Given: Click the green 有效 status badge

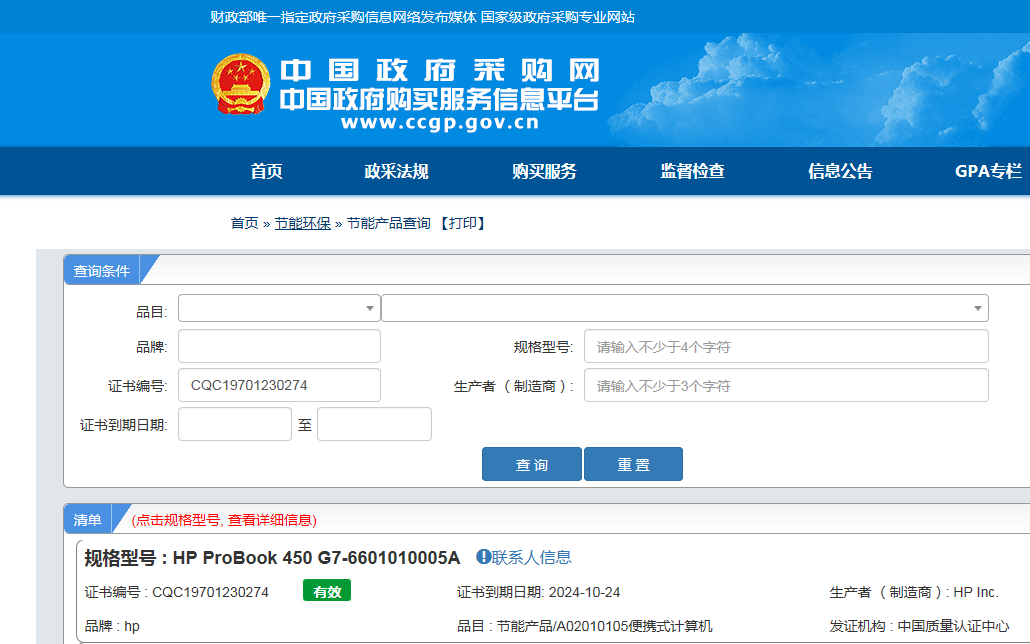Looking at the screenshot, I should click(x=327, y=591).
